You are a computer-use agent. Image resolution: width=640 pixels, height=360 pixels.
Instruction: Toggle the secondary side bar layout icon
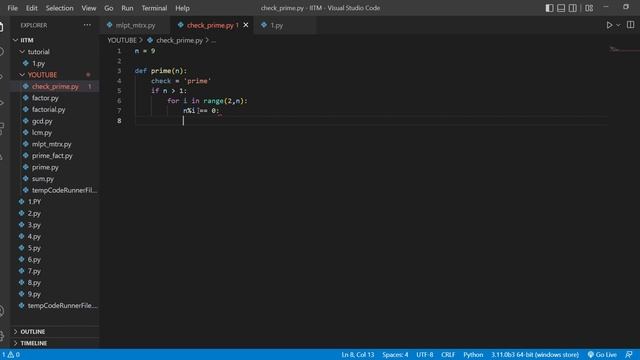coord(573,8)
